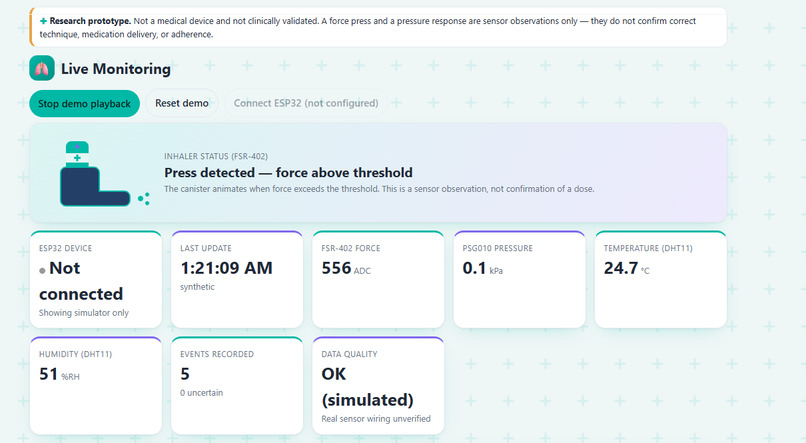Image resolution: width=806 pixels, height=443 pixels.
Task: Click 'Showing simulator only' caption
Action: pyautogui.click(x=84, y=312)
